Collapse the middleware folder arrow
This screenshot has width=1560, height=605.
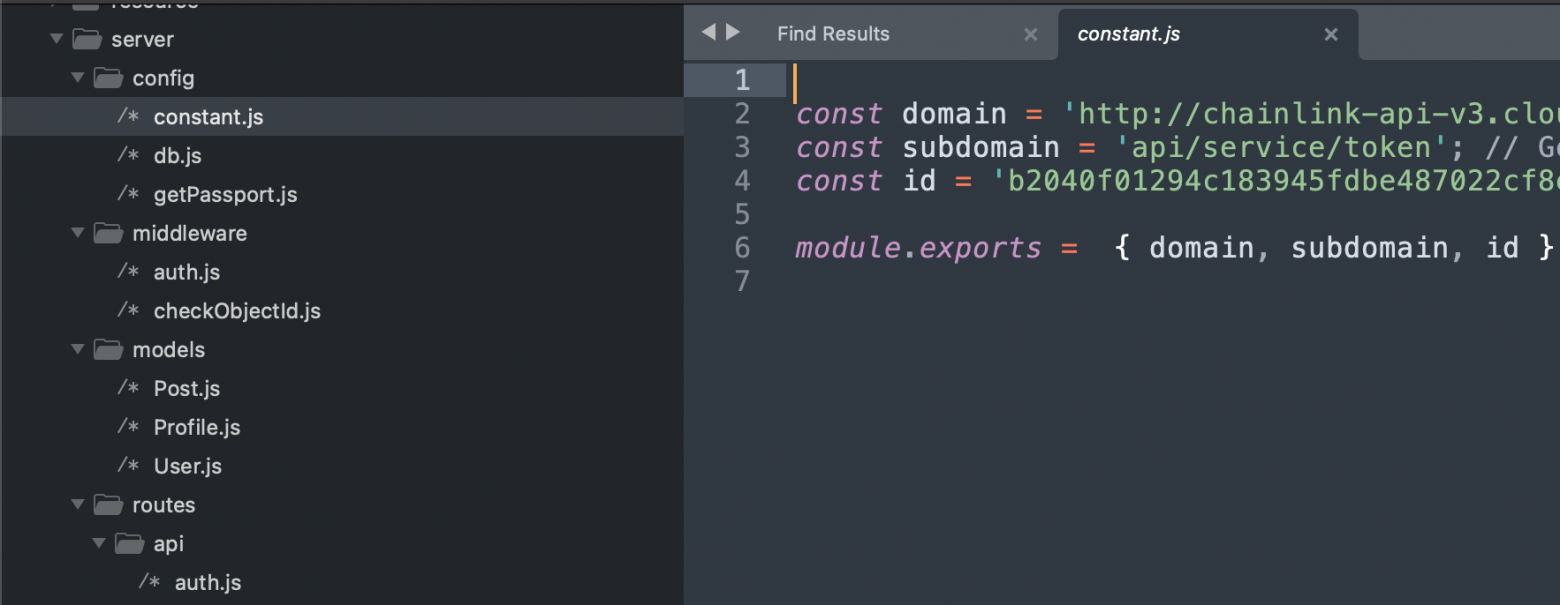click(x=77, y=233)
